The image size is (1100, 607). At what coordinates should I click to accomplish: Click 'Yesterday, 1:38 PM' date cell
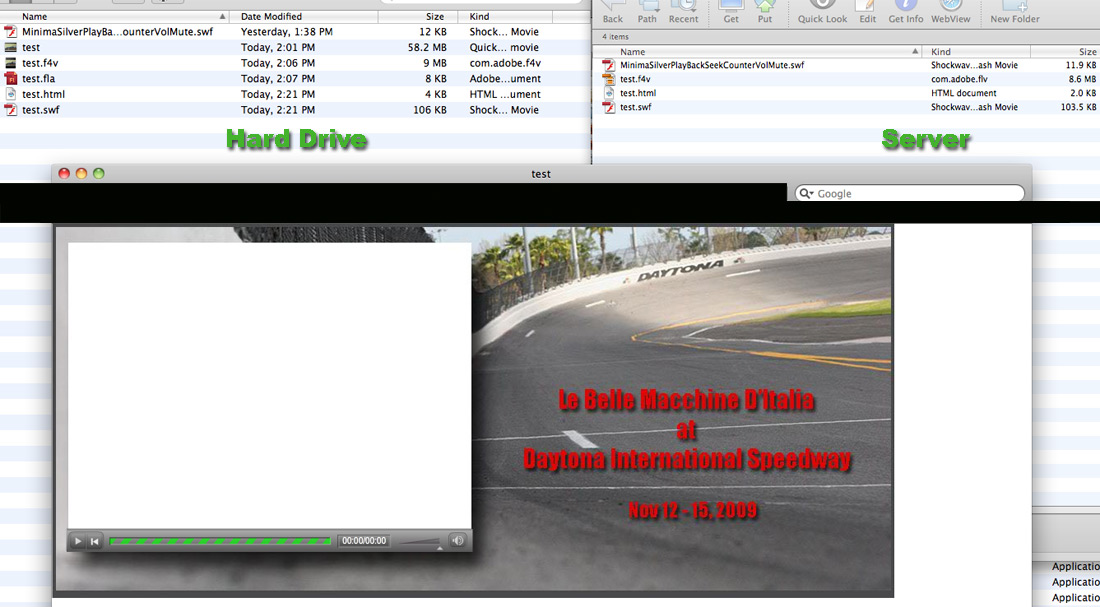pos(287,32)
